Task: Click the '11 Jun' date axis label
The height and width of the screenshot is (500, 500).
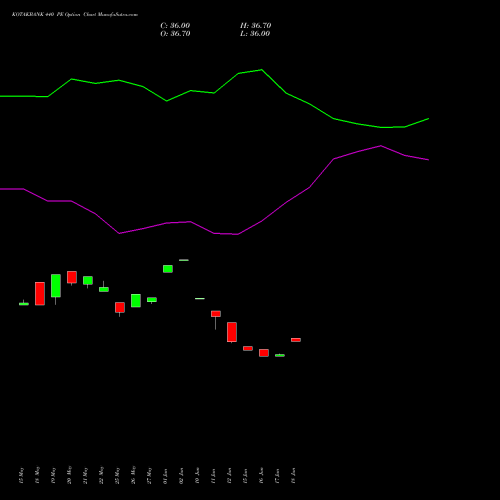Action: 213,476
